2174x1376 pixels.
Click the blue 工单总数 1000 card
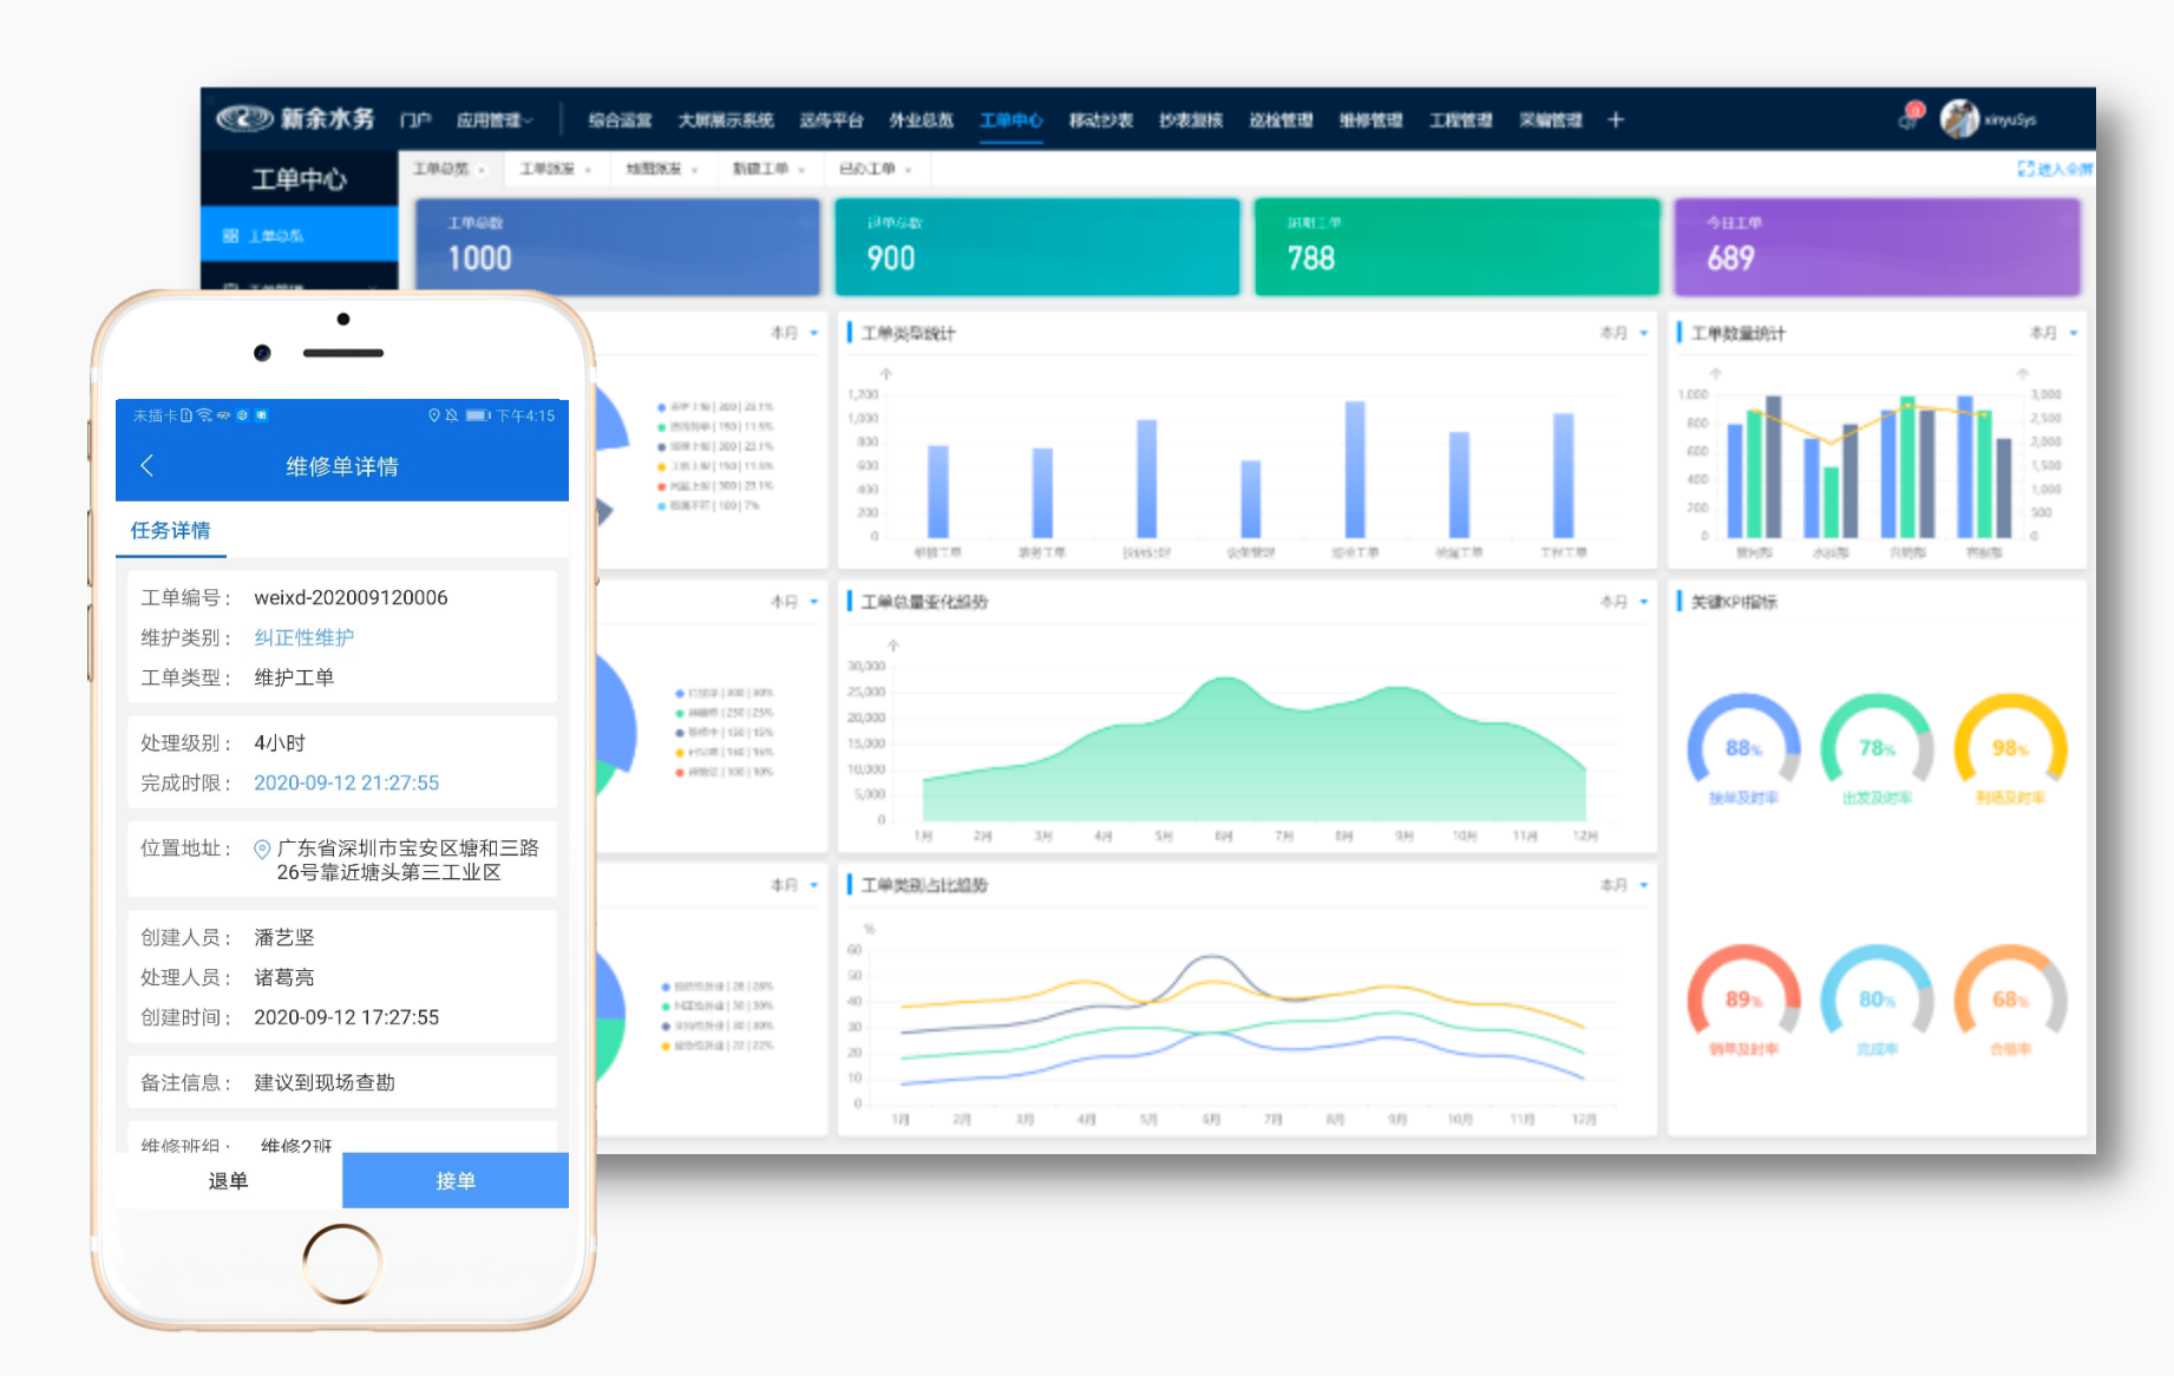pyautogui.click(x=618, y=246)
